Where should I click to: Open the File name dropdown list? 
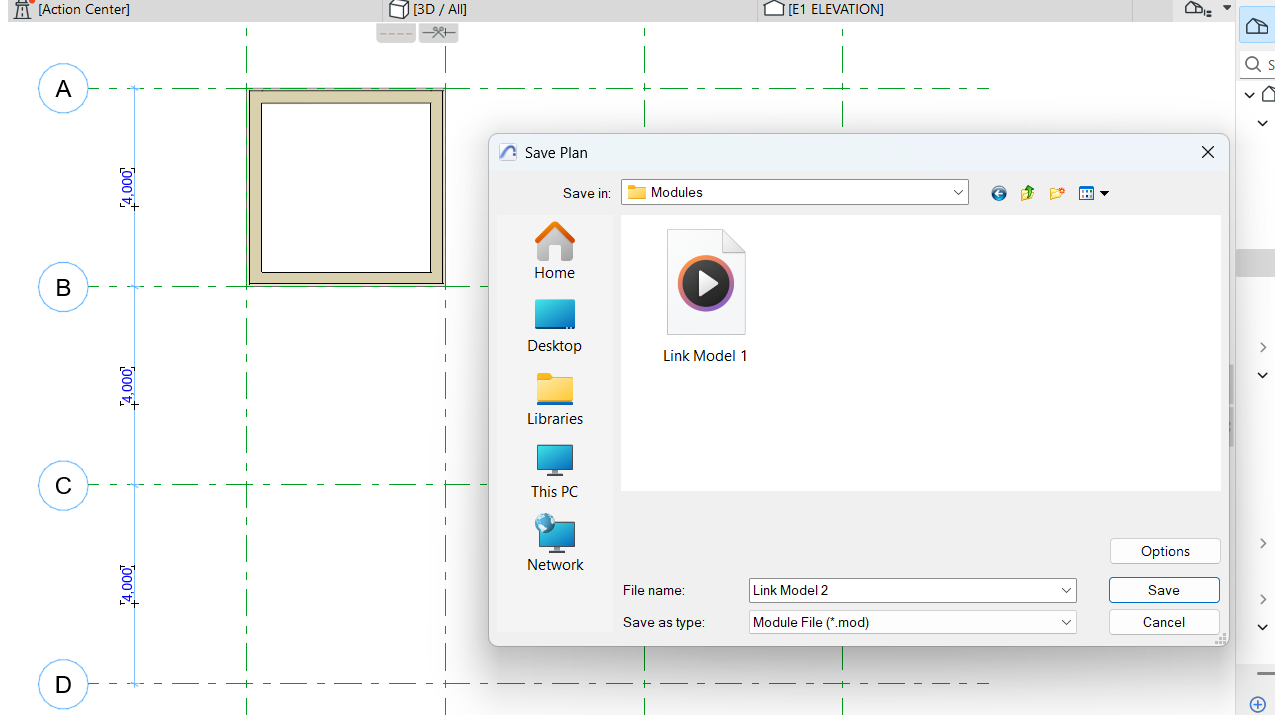coord(1066,591)
